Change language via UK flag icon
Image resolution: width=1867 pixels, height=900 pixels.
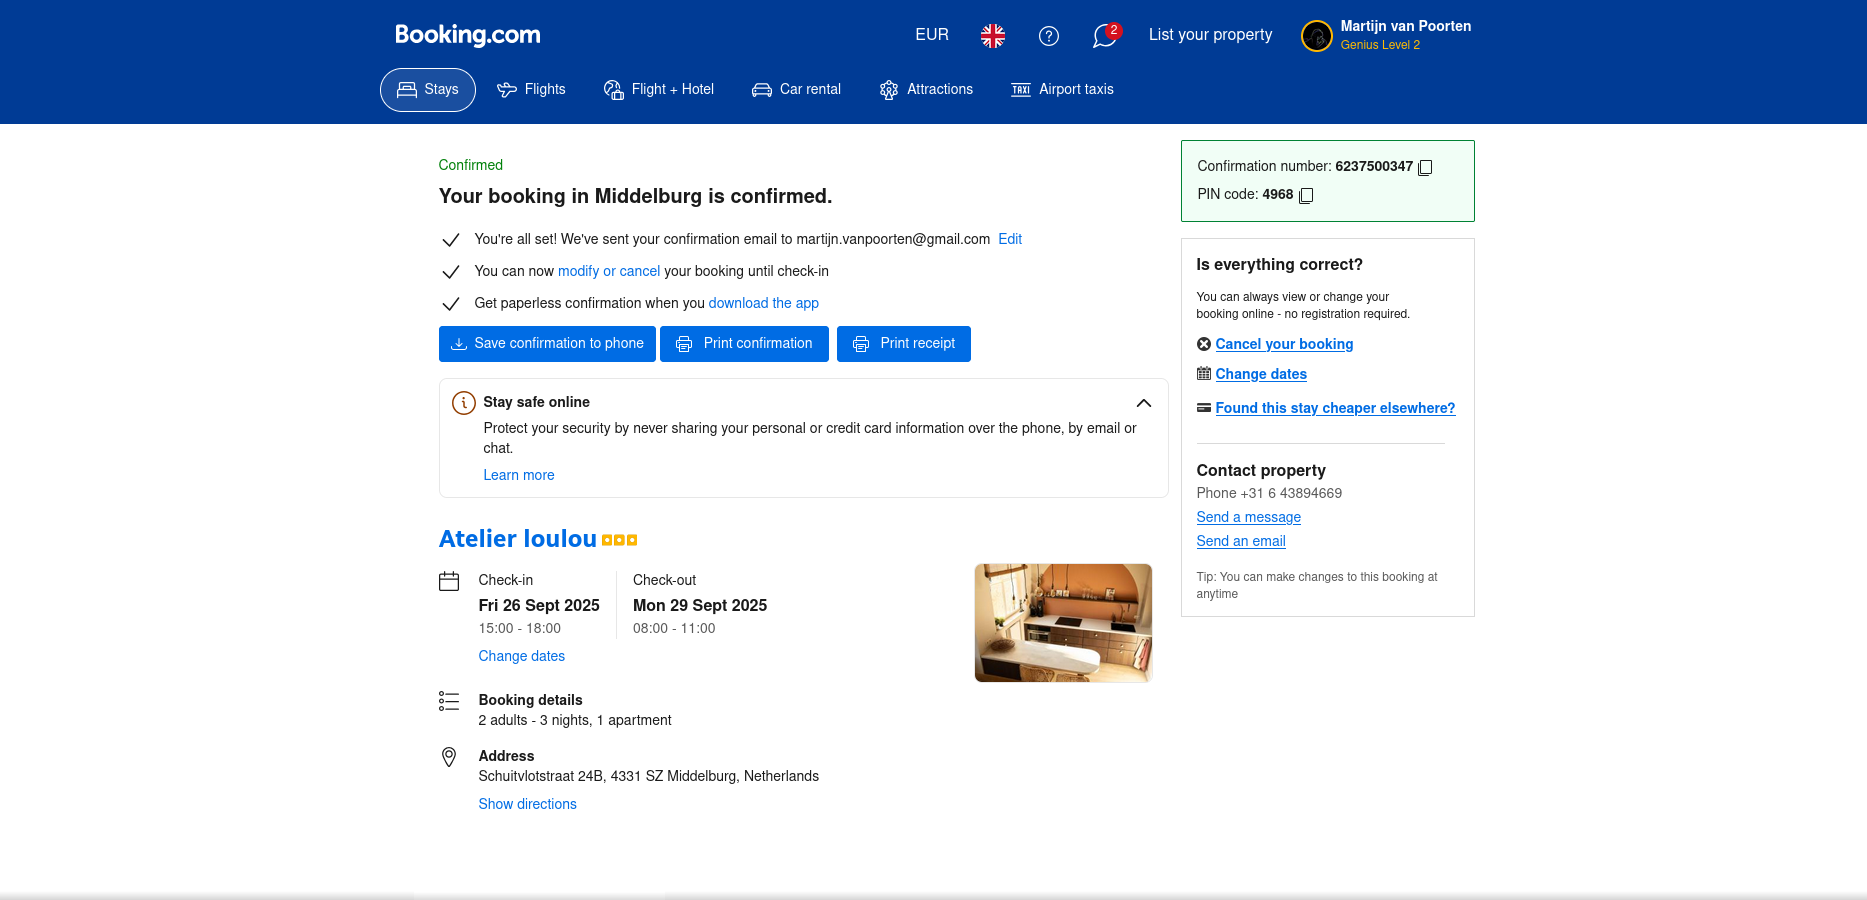(x=992, y=36)
